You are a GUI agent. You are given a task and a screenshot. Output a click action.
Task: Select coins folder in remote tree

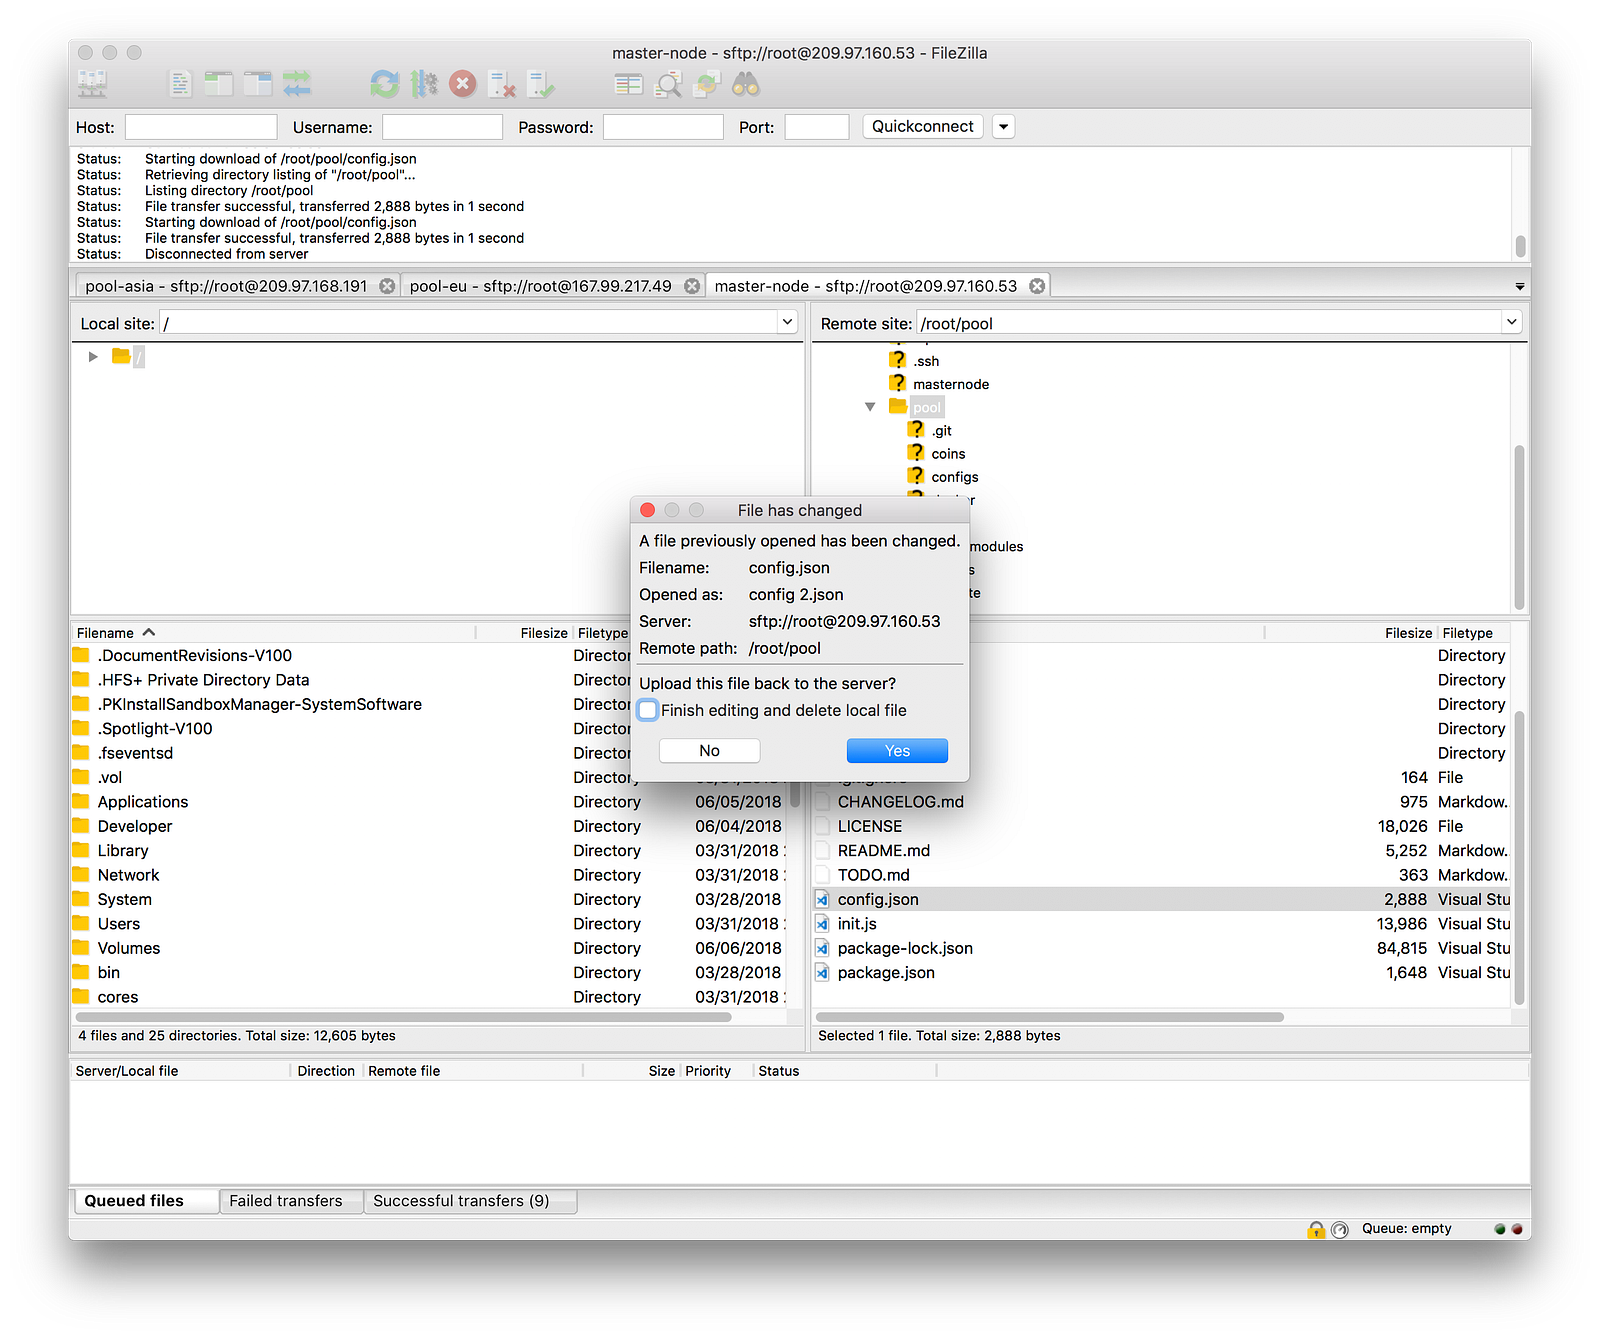point(948,454)
